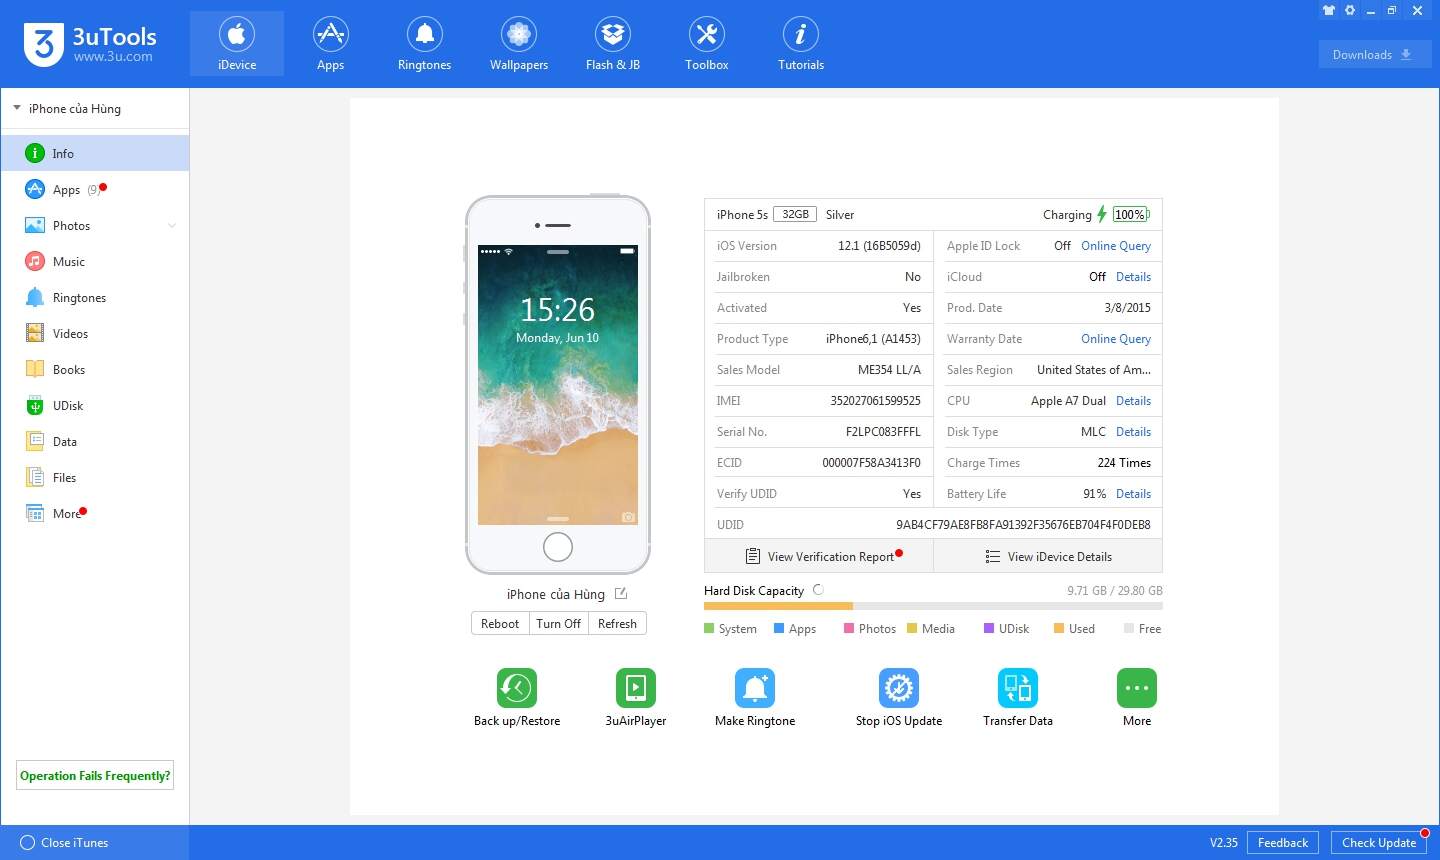Click the iPhone lock screen preview
The image size is (1440, 860).
pyautogui.click(x=557, y=385)
